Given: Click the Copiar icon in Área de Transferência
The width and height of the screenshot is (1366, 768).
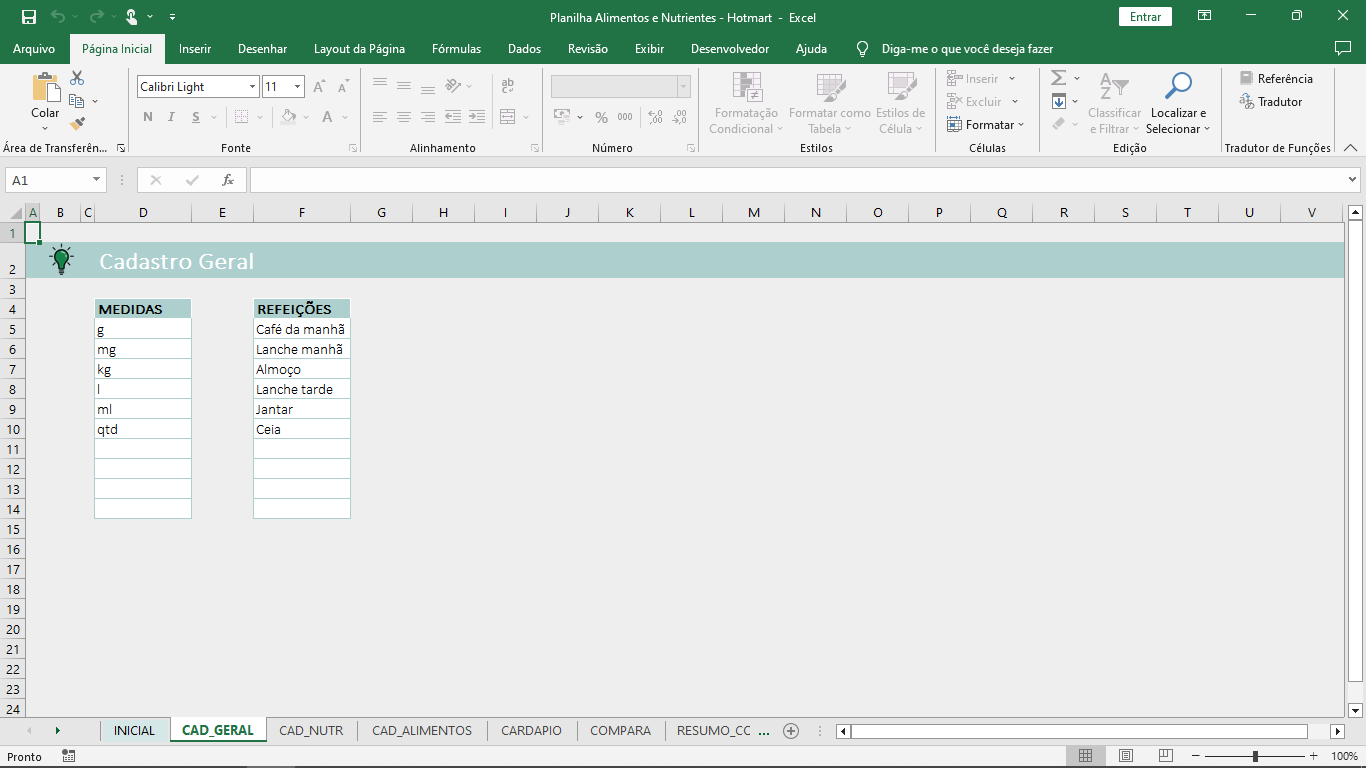Looking at the screenshot, I should pyautogui.click(x=75, y=100).
